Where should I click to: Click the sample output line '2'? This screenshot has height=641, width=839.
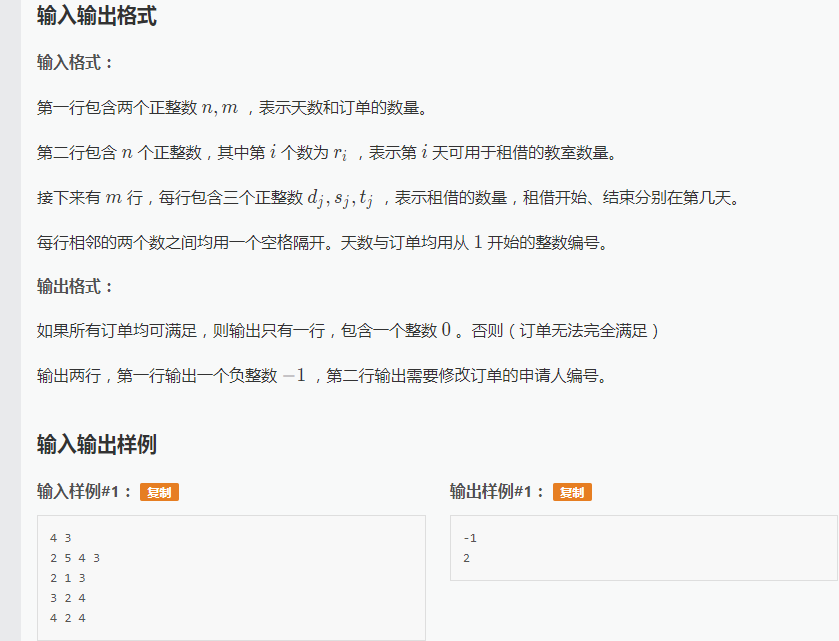tap(467, 558)
